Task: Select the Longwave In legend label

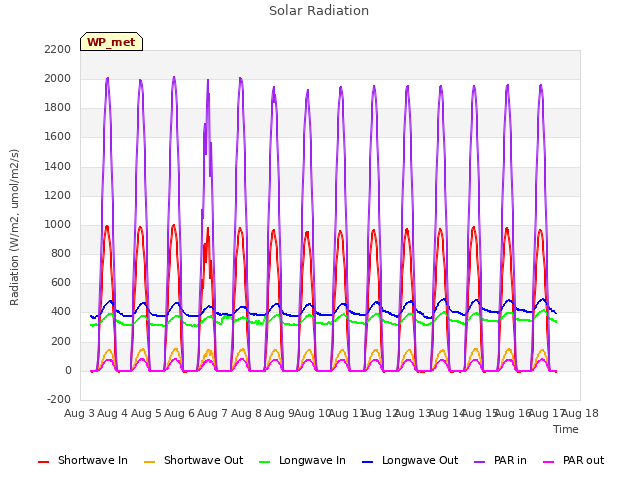Action: (x=312, y=460)
